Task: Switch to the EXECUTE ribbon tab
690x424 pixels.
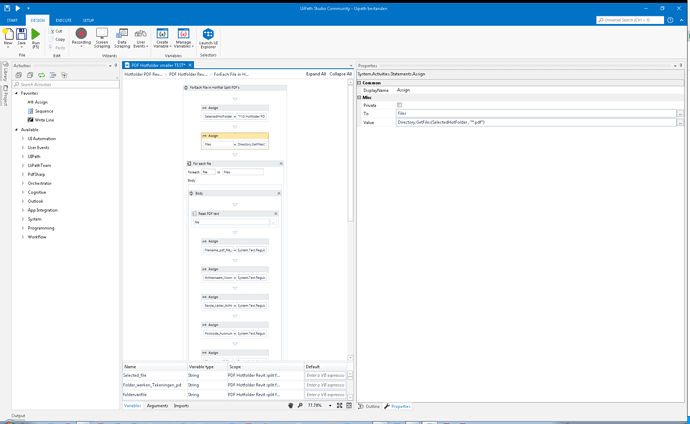Action: (x=63, y=20)
